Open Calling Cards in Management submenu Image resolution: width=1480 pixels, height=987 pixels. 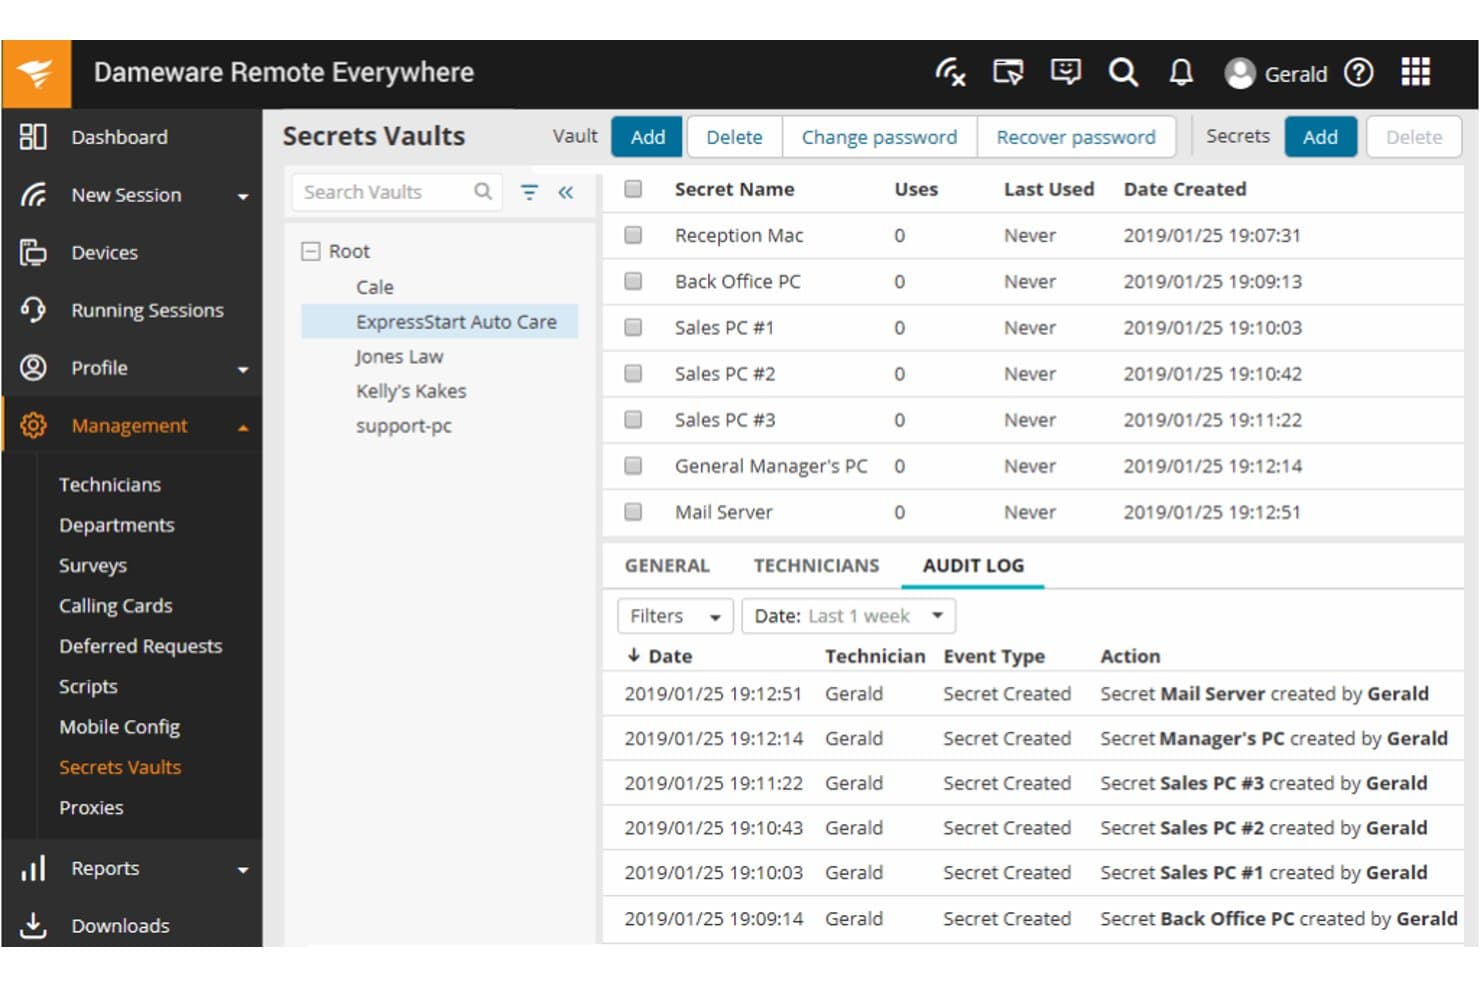coord(116,605)
